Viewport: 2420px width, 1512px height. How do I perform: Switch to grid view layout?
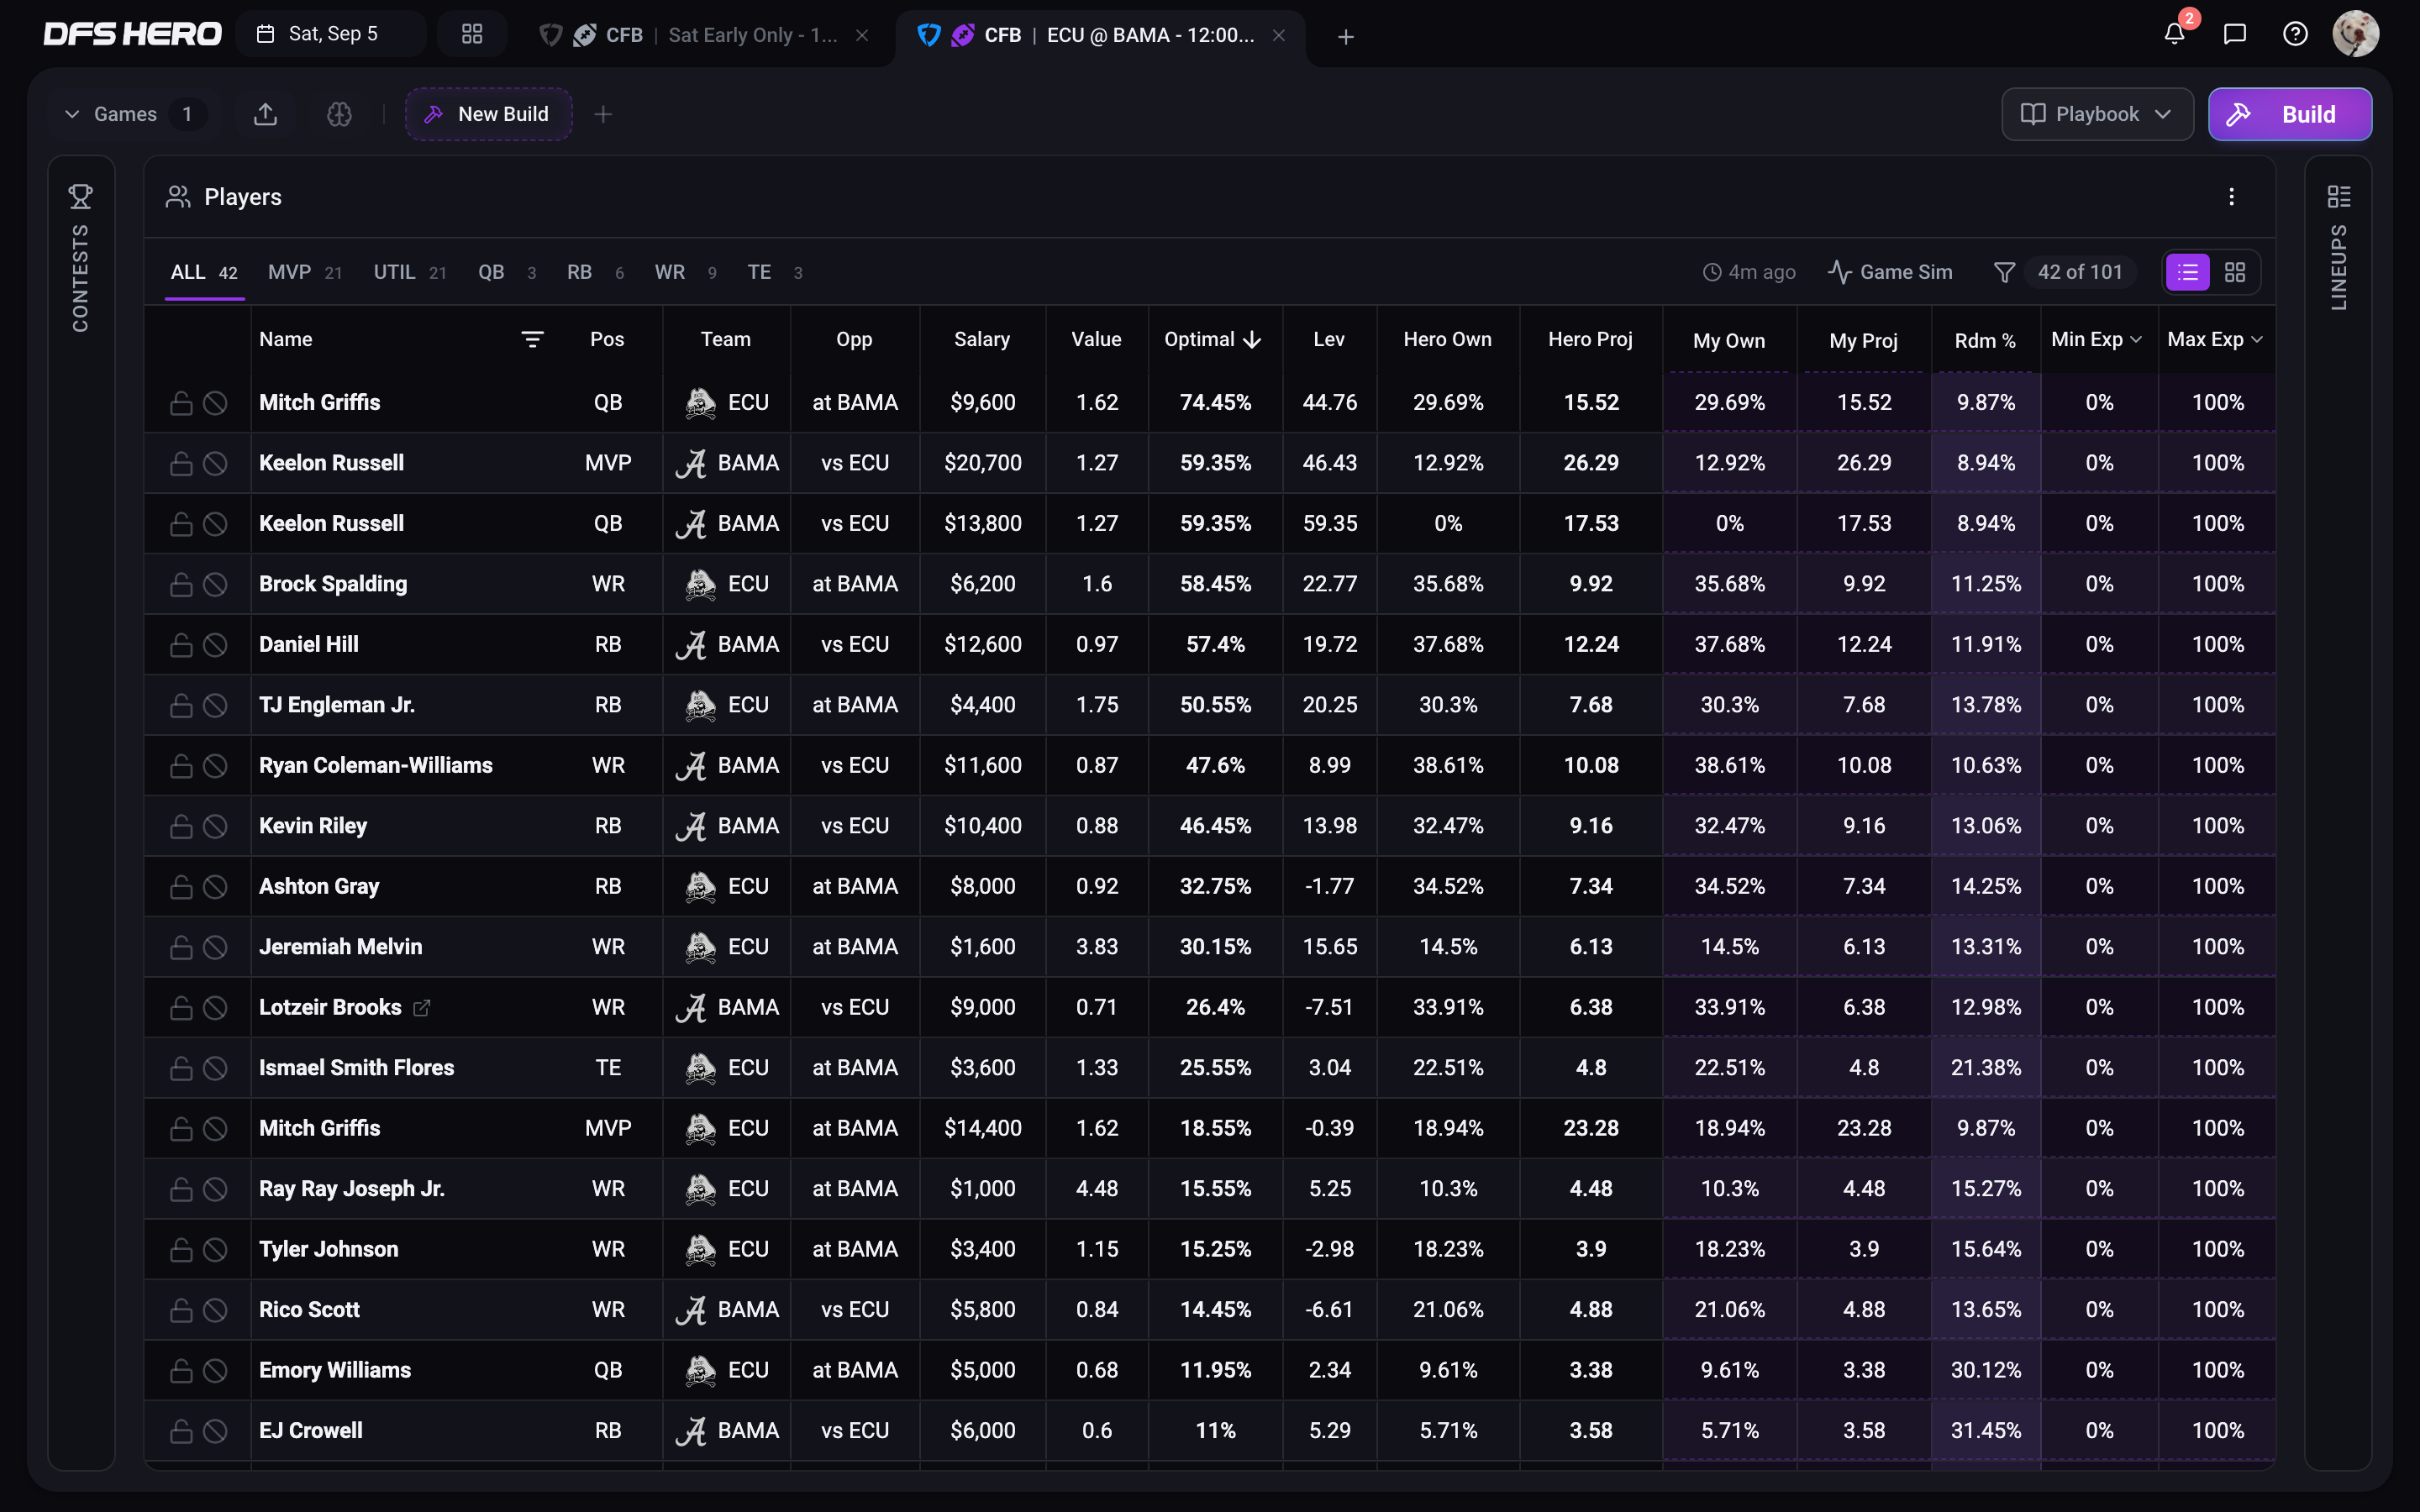(2235, 272)
